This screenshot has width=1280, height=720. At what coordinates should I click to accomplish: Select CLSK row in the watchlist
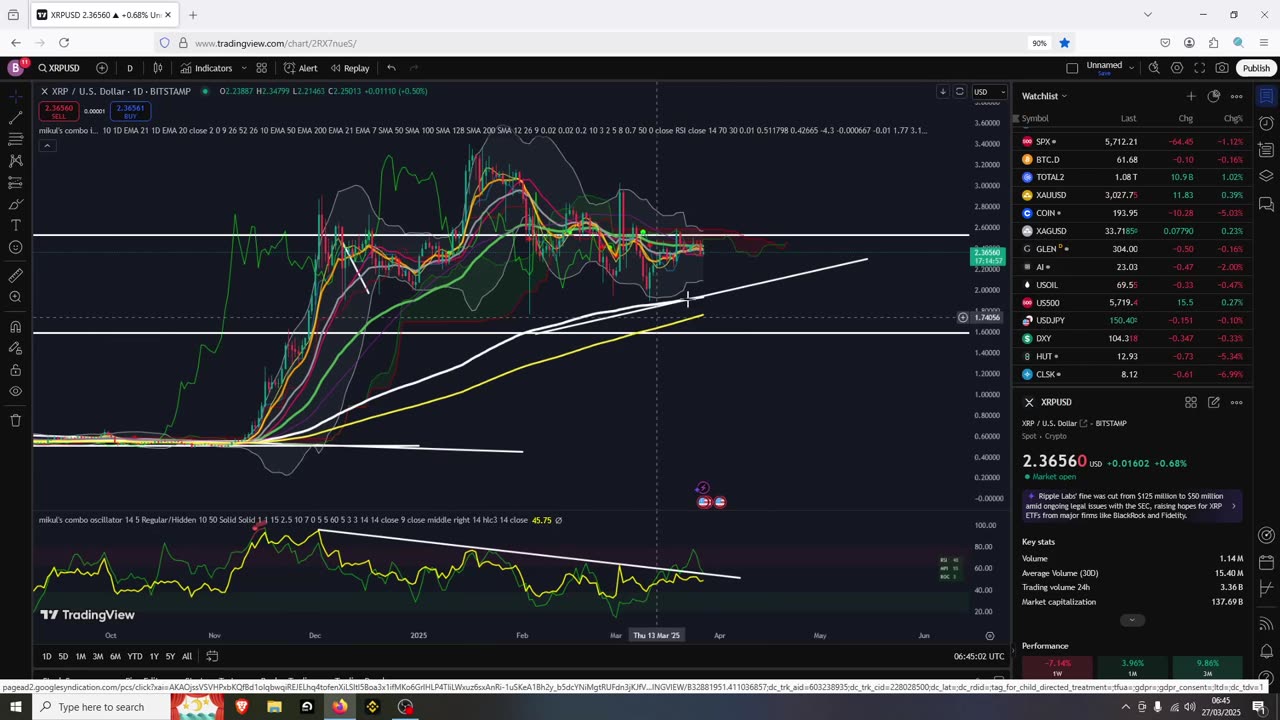[1132, 374]
